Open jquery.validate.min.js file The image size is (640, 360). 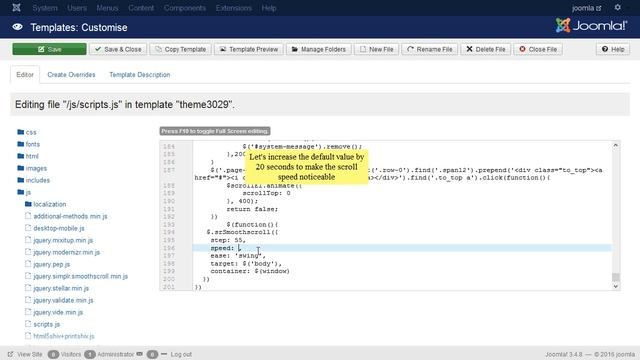pos(63,300)
